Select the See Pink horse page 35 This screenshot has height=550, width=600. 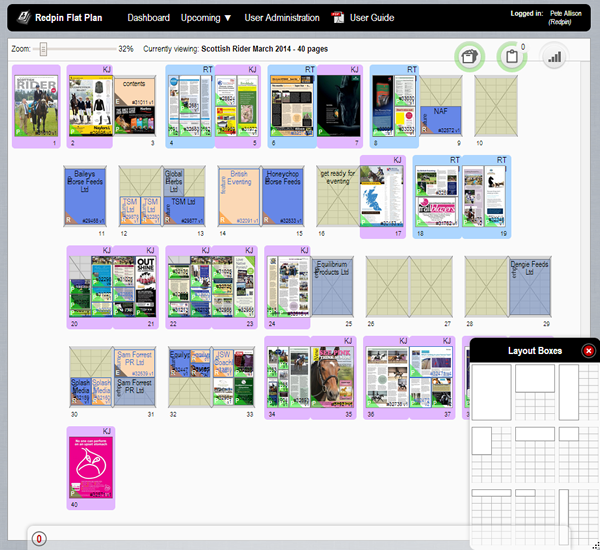(333, 377)
